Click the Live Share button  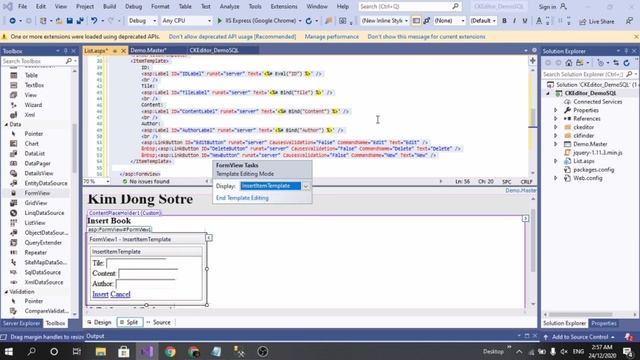point(597,21)
